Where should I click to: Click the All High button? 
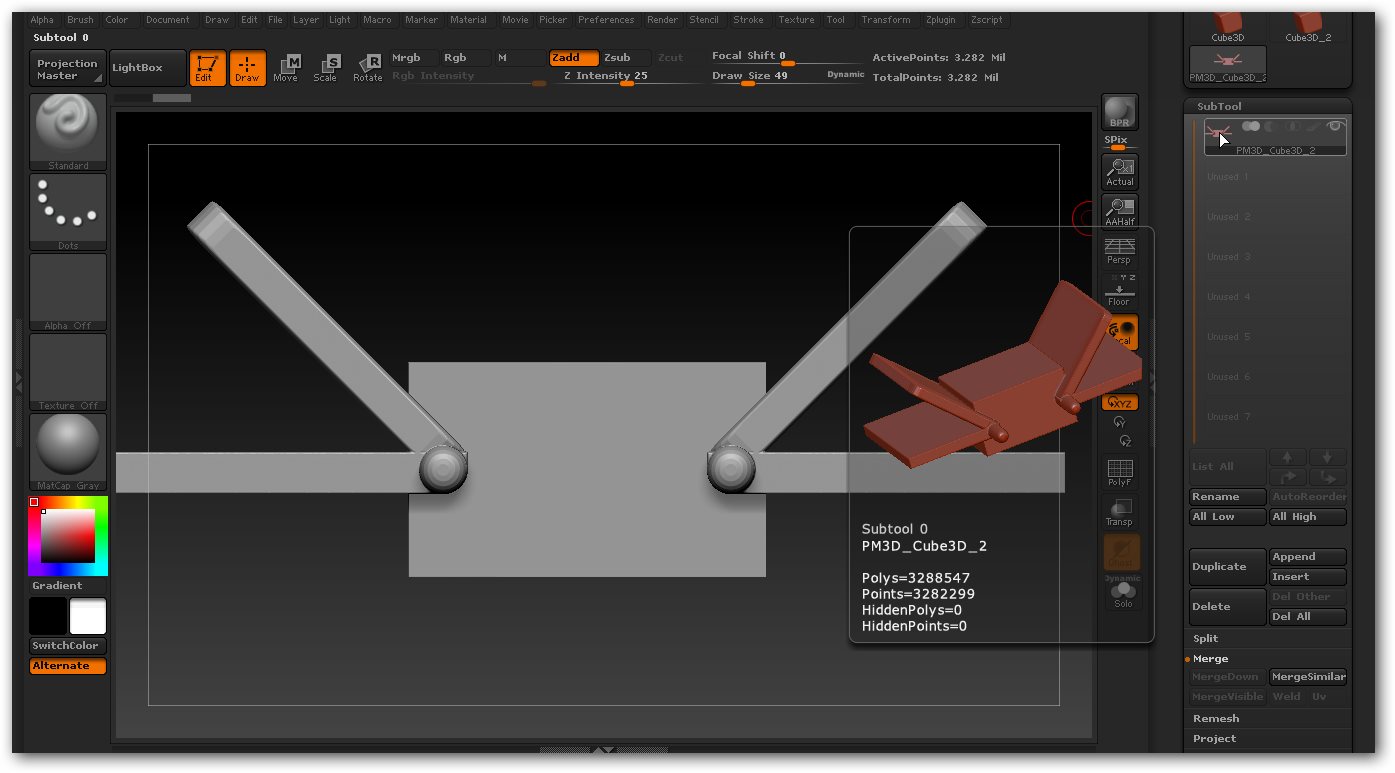tap(1308, 517)
